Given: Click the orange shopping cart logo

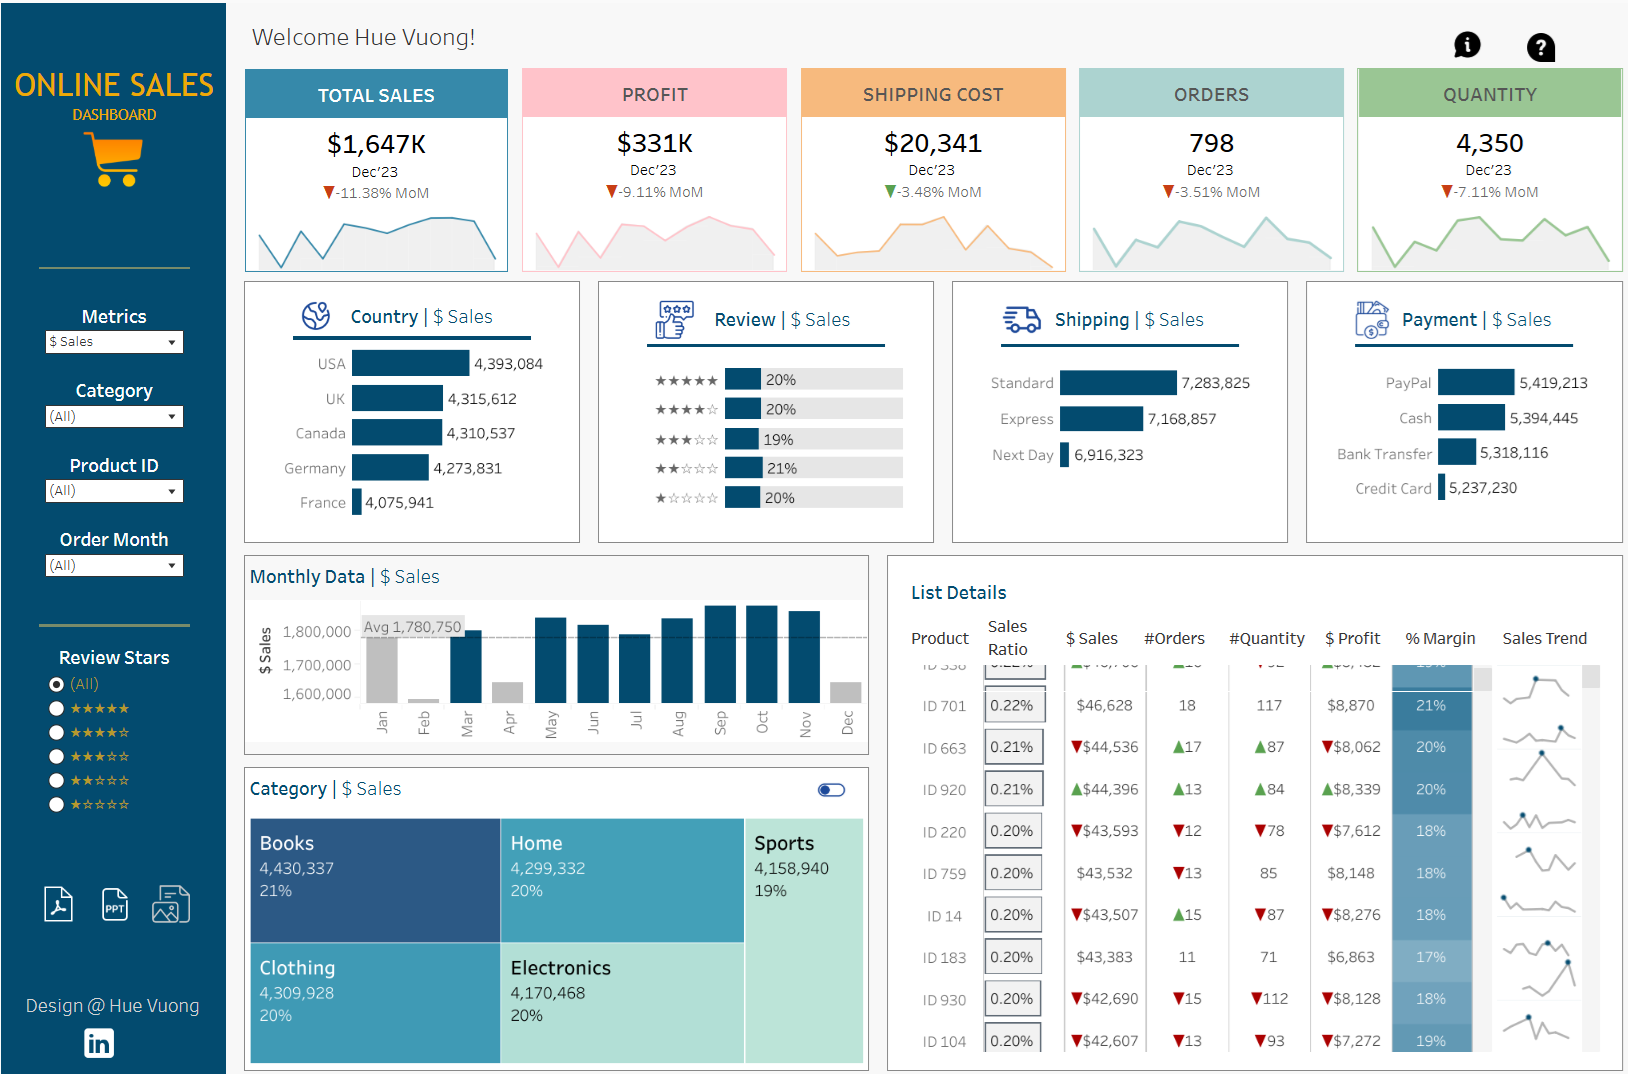Looking at the screenshot, I should pos(114,159).
